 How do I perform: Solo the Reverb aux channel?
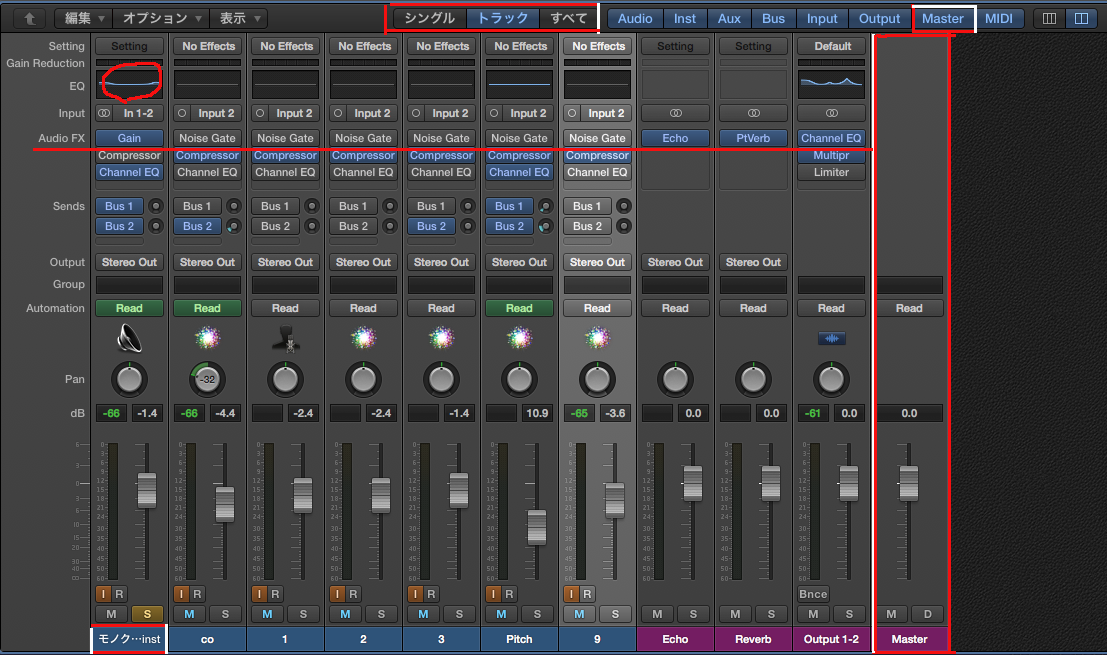[771, 614]
